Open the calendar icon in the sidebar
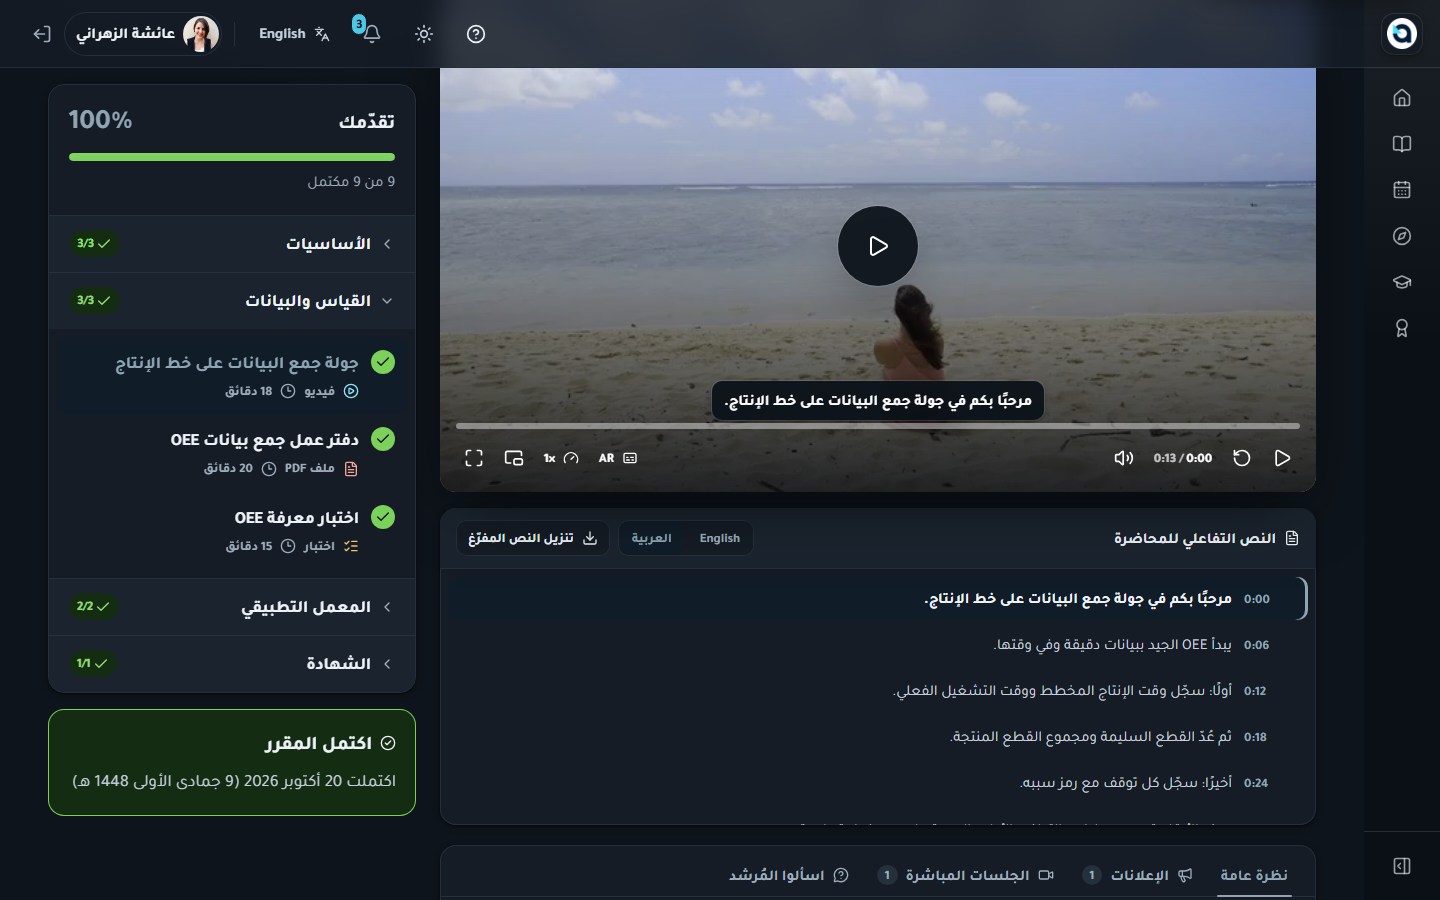Image resolution: width=1440 pixels, height=900 pixels. coord(1402,190)
